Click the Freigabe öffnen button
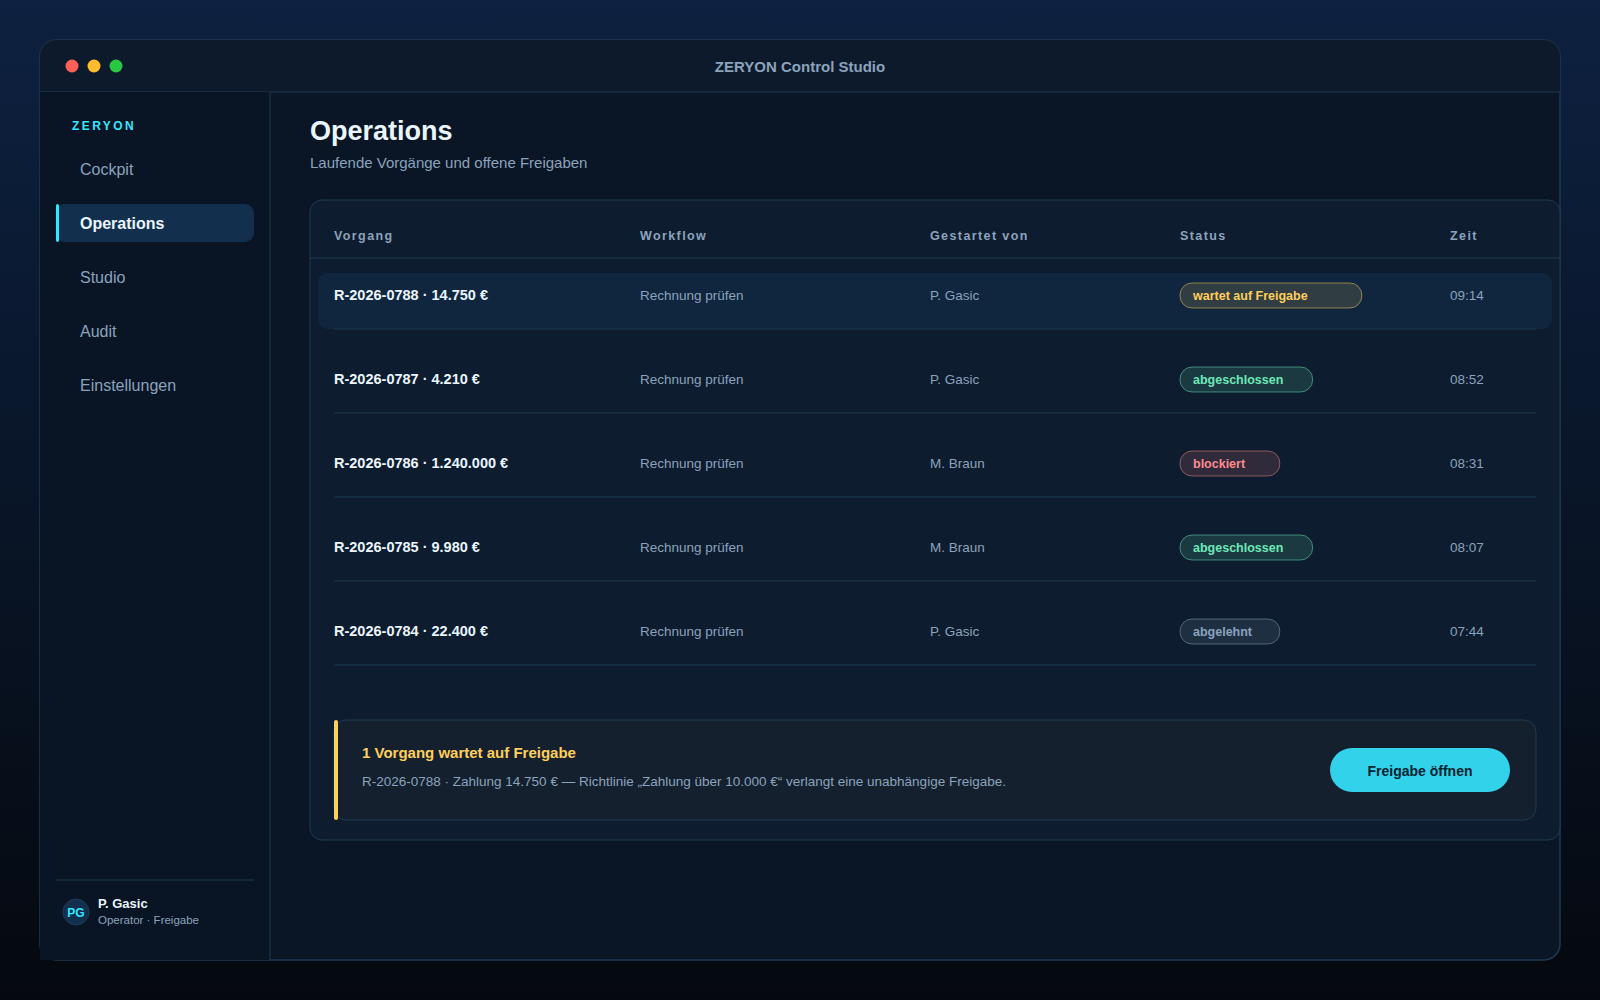 coord(1419,770)
